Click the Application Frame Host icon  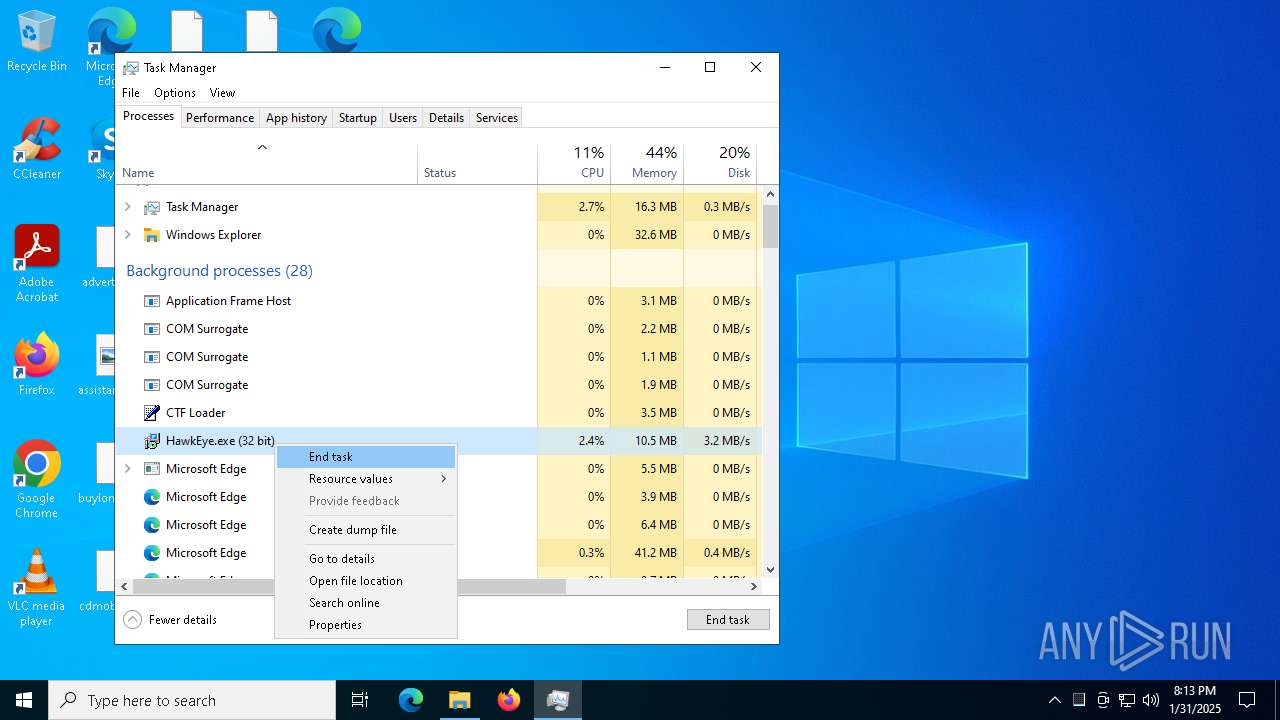coord(152,301)
